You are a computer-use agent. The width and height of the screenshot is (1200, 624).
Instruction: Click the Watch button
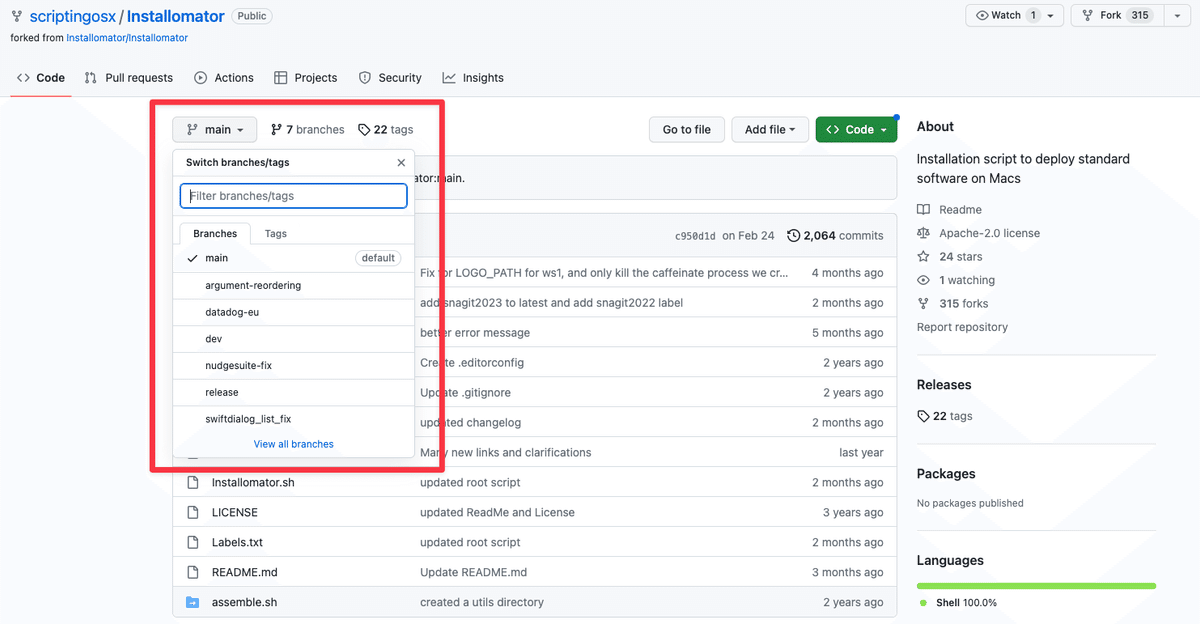(1003, 15)
